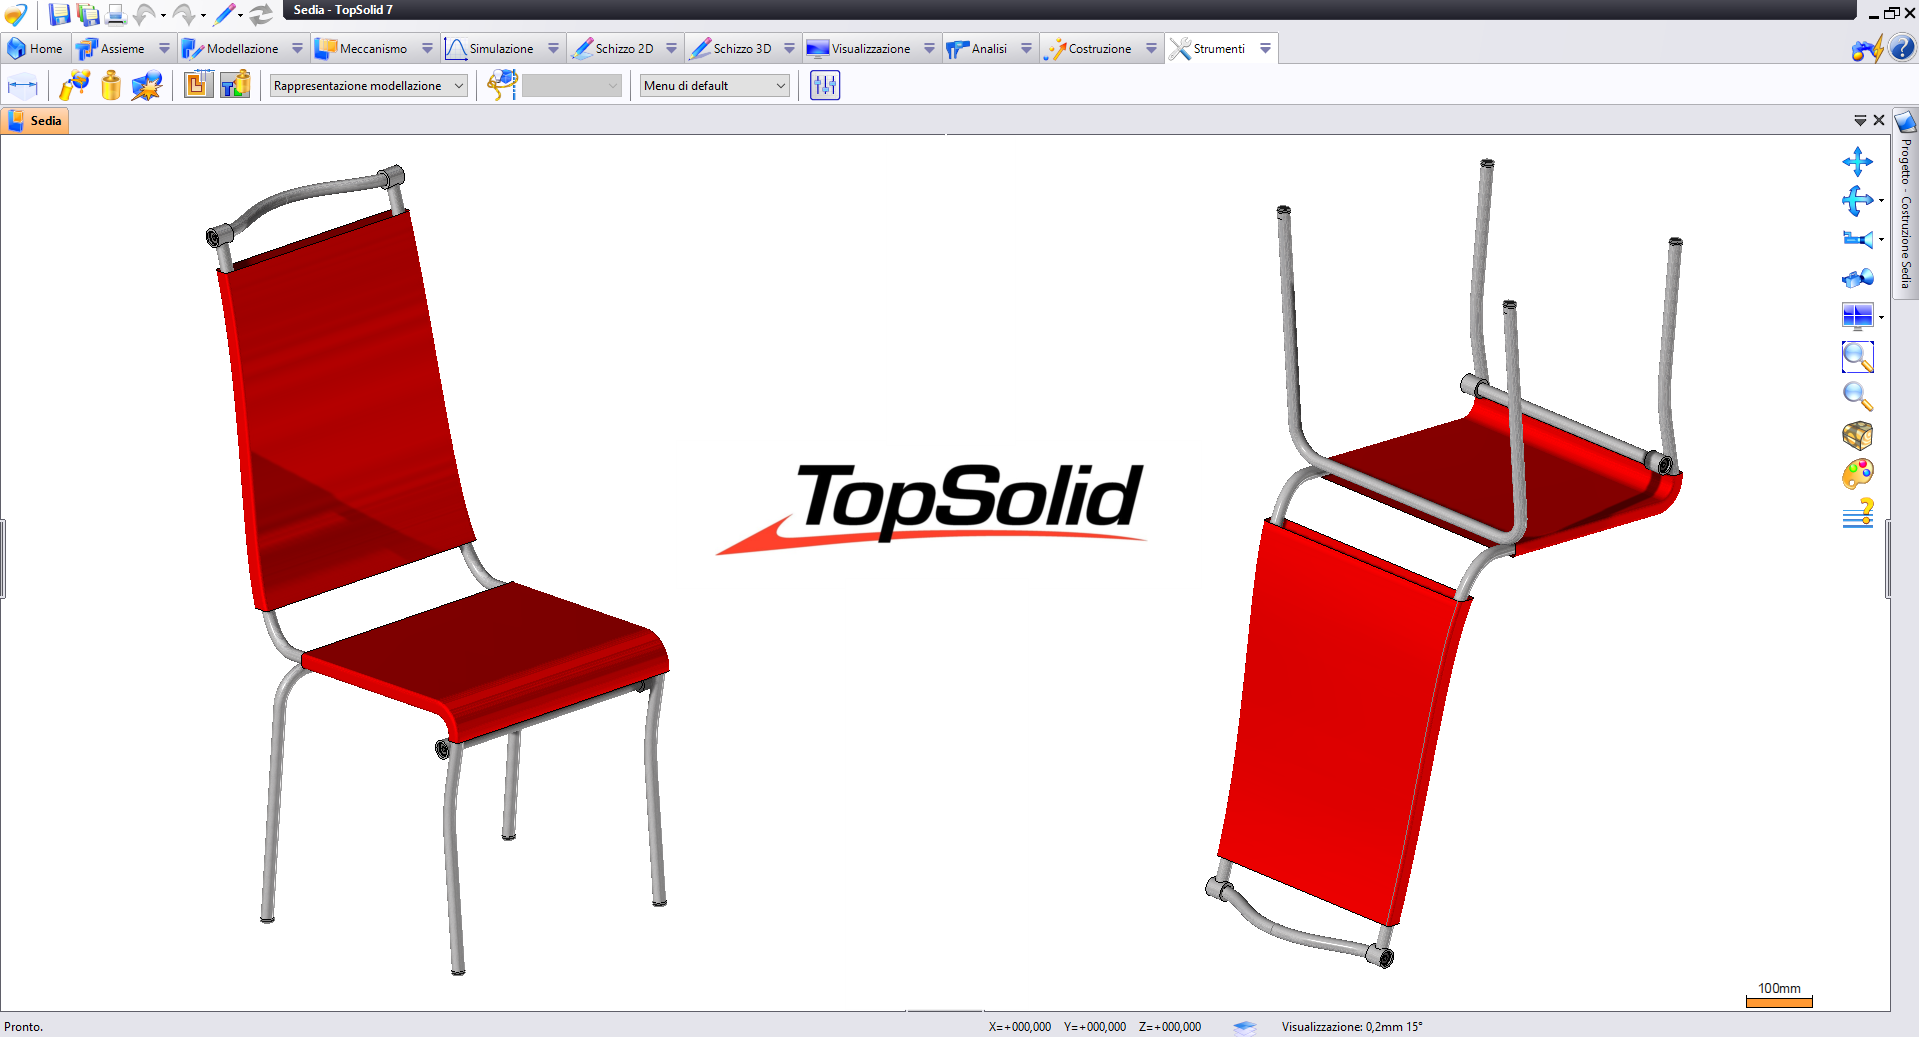
Task: Expand the Strumenti dropdown arrow
Action: tap(1265, 48)
